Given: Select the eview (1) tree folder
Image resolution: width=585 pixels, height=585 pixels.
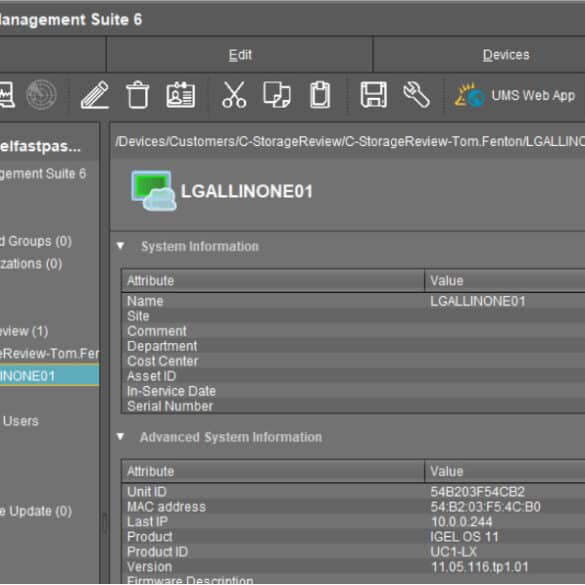Looking at the screenshot, I should coord(24,331).
